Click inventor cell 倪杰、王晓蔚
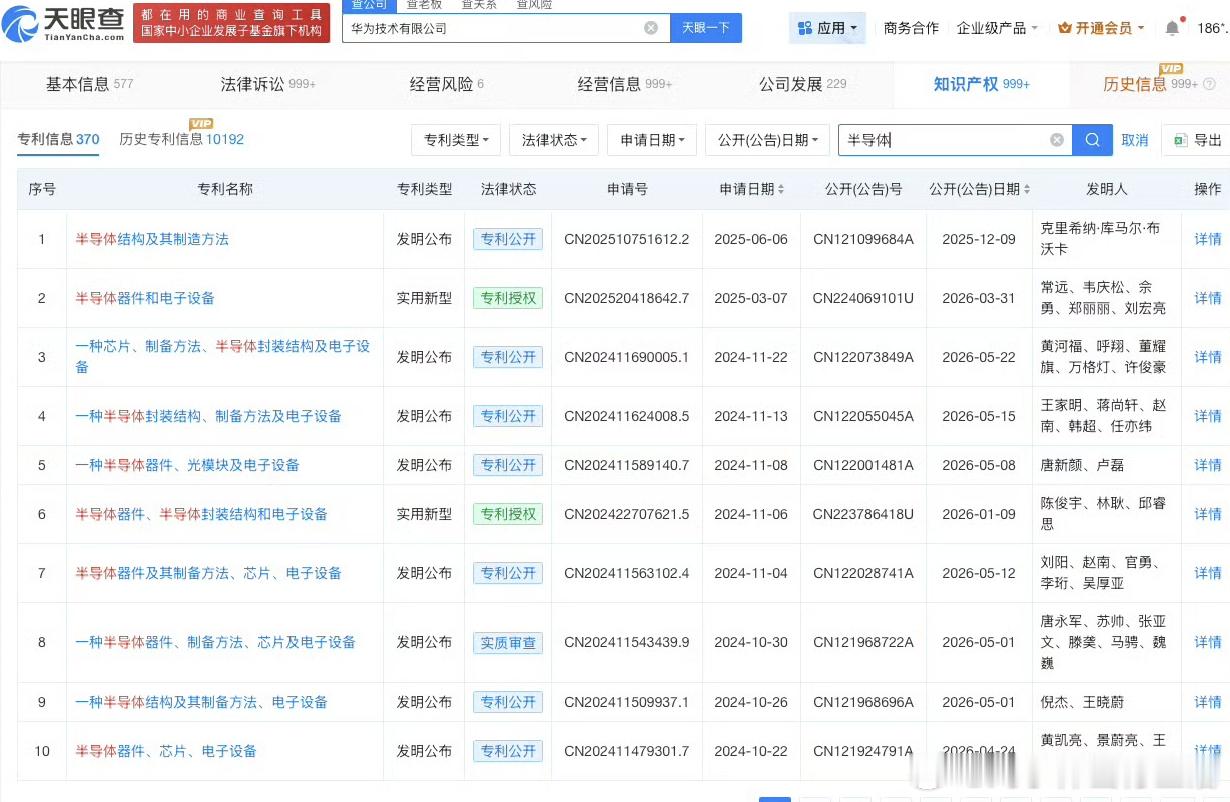The width and height of the screenshot is (1230, 802). (1083, 702)
